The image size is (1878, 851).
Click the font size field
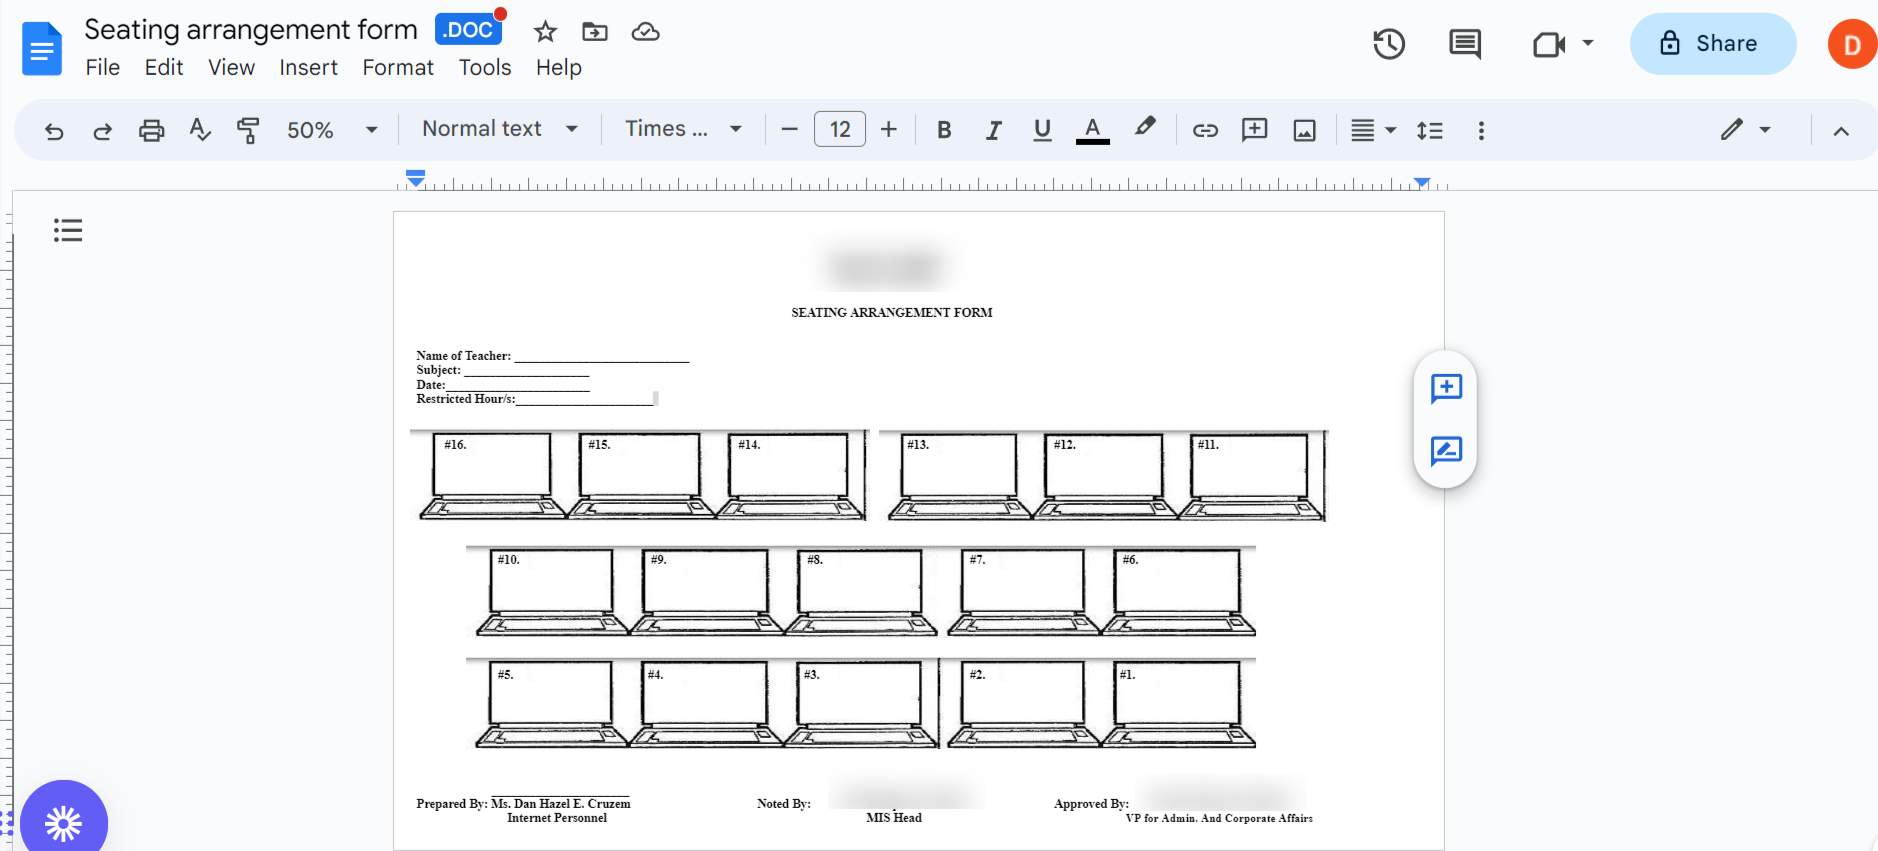coord(840,130)
